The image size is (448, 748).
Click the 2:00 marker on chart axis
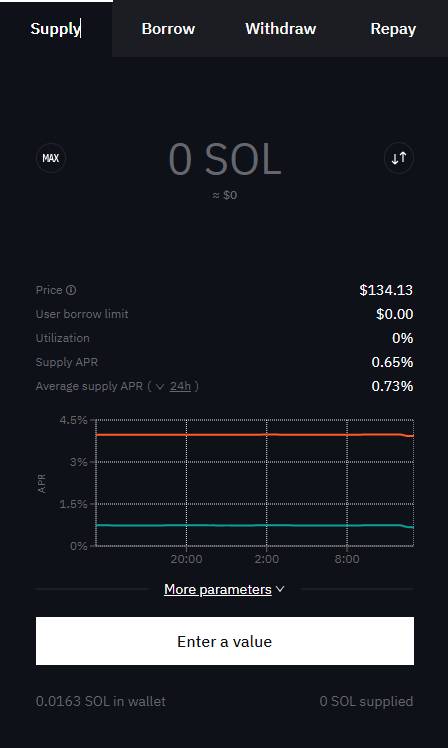coord(267,559)
